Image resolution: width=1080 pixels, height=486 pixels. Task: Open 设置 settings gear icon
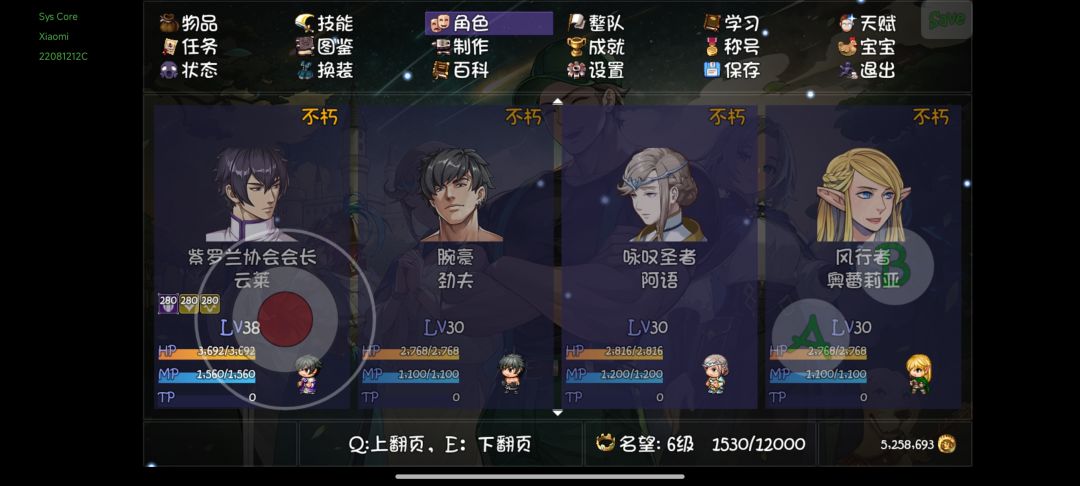point(577,70)
